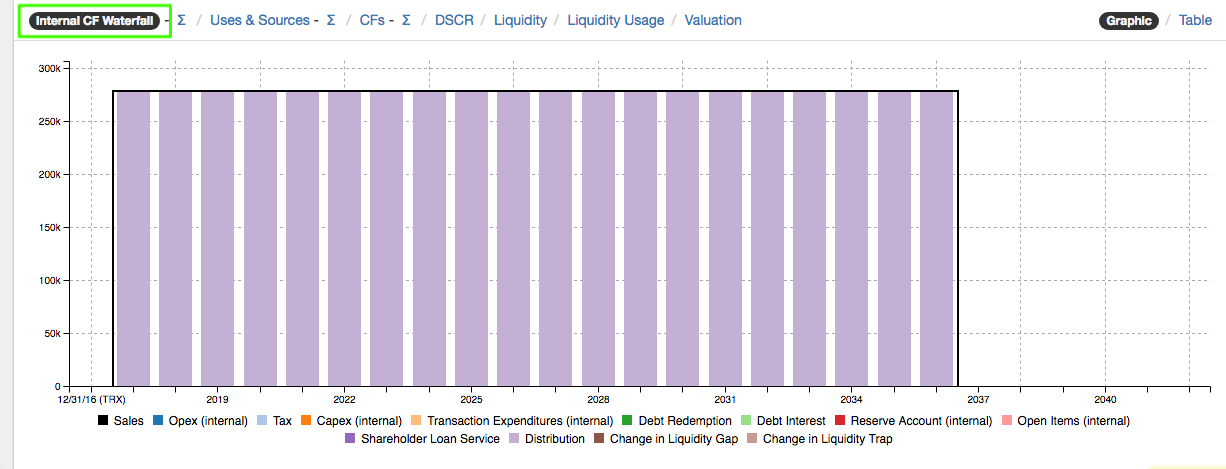This screenshot has width=1226, height=469.
Task: Click the Tax legend color swatch
Action: (x=262, y=421)
